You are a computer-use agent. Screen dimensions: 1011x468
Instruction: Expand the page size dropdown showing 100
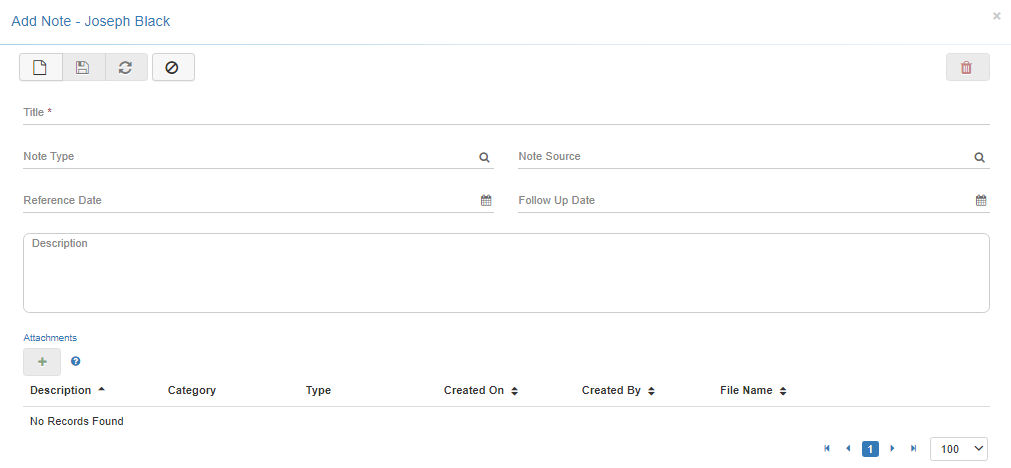pyautogui.click(x=958, y=449)
